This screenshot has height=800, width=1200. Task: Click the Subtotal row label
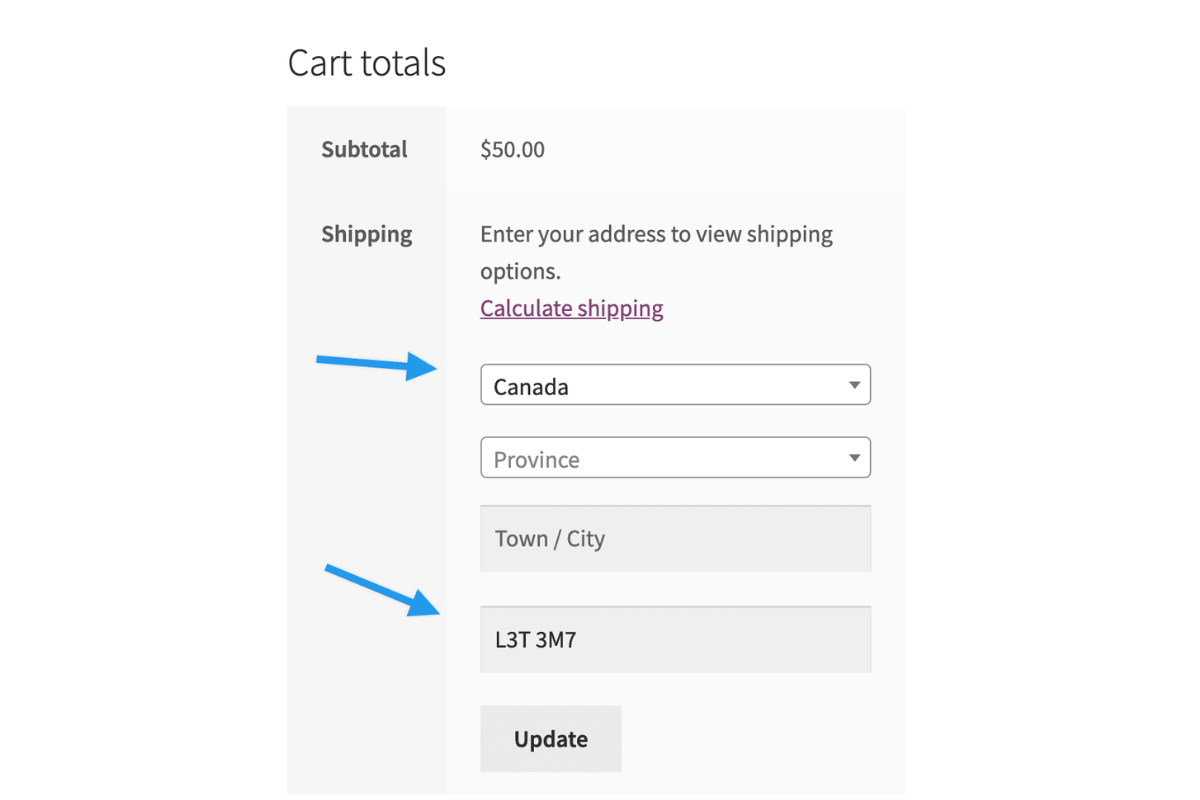(364, 150)
